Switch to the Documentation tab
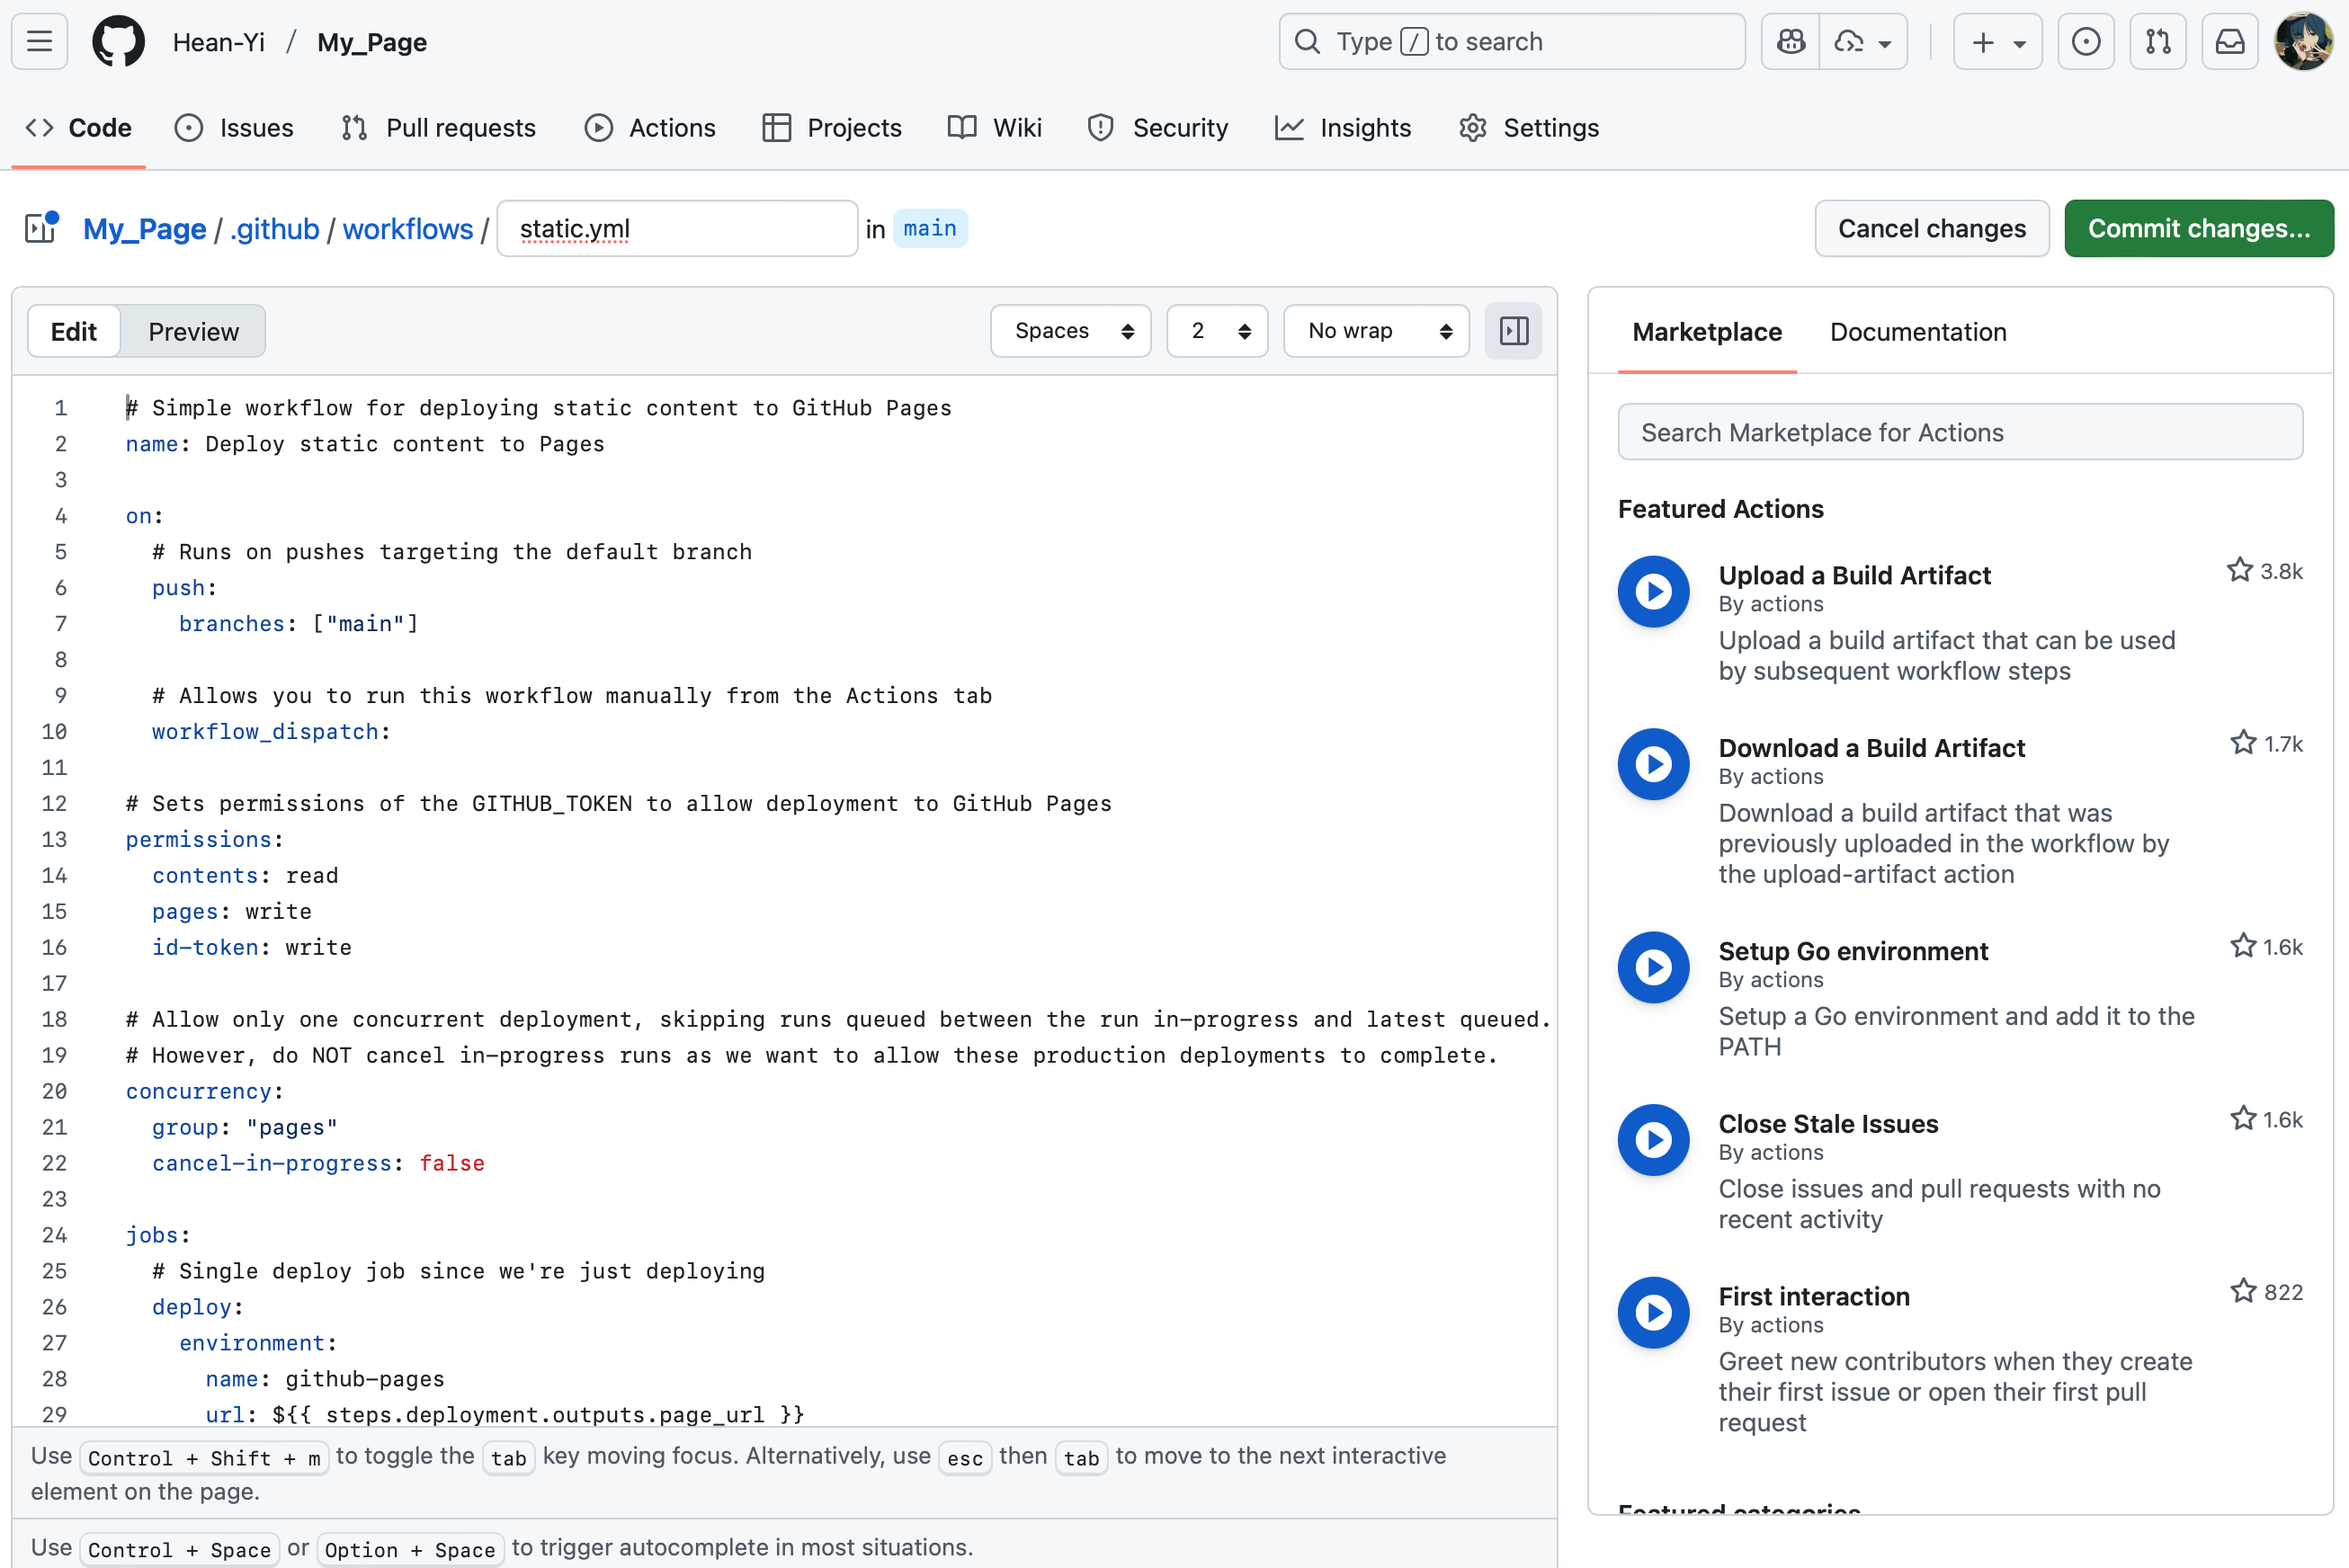This screenshot has height=1568, width=2349. [1917, 332]
